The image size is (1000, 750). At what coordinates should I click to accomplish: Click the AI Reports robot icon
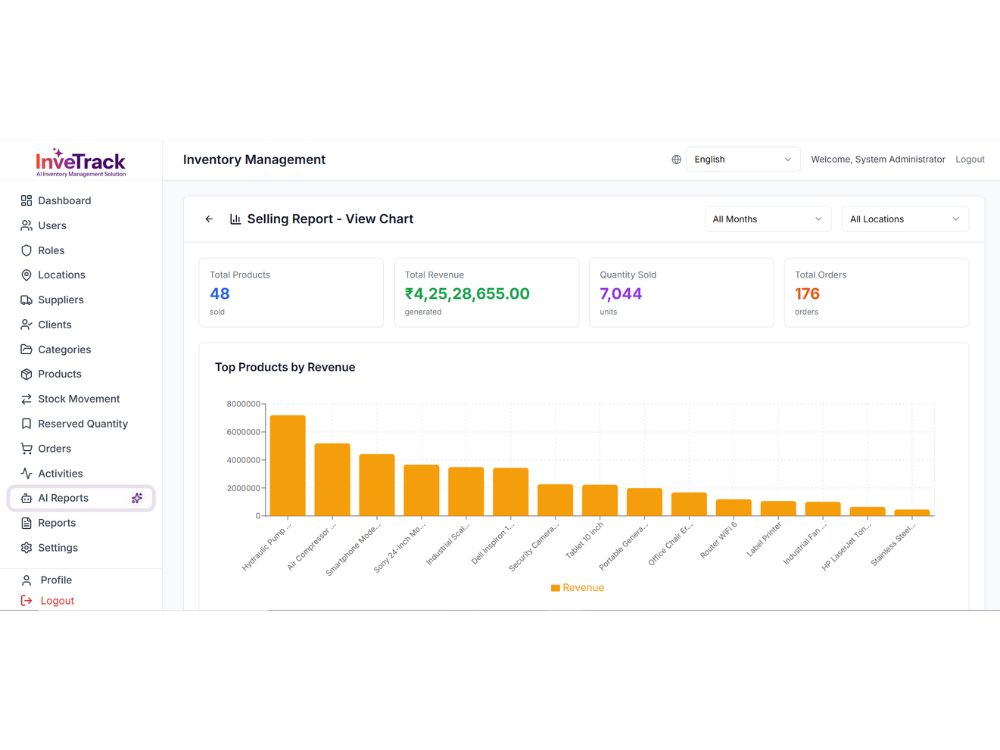[26, 498]
